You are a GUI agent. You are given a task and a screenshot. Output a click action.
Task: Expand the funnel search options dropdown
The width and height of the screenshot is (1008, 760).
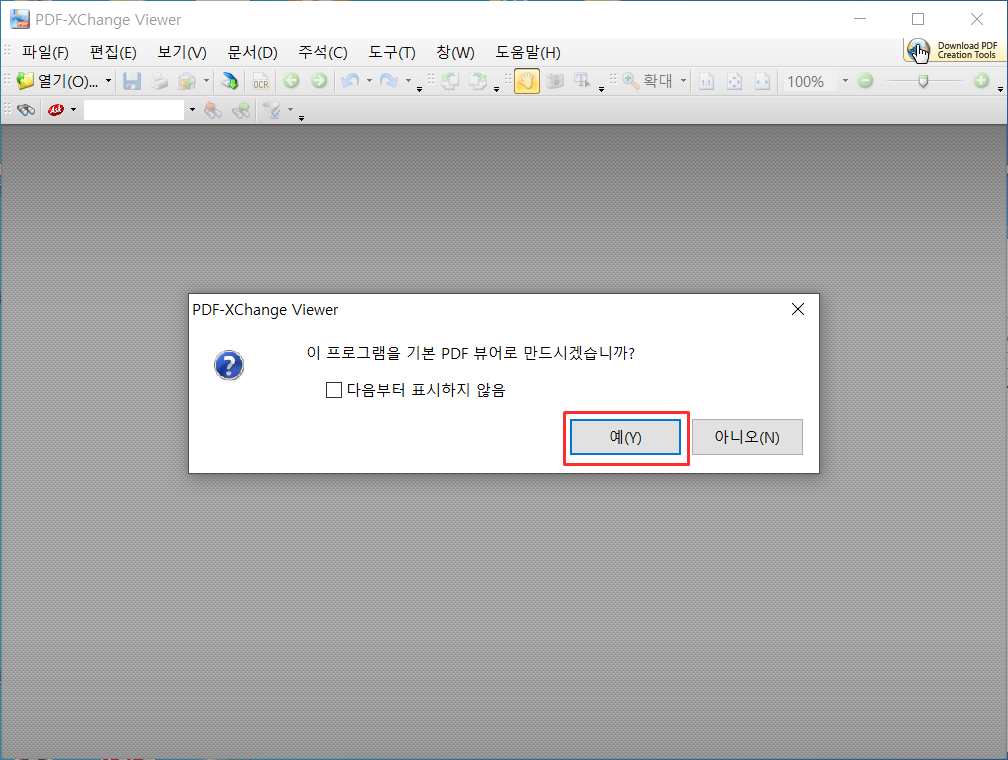coord(291,110)
